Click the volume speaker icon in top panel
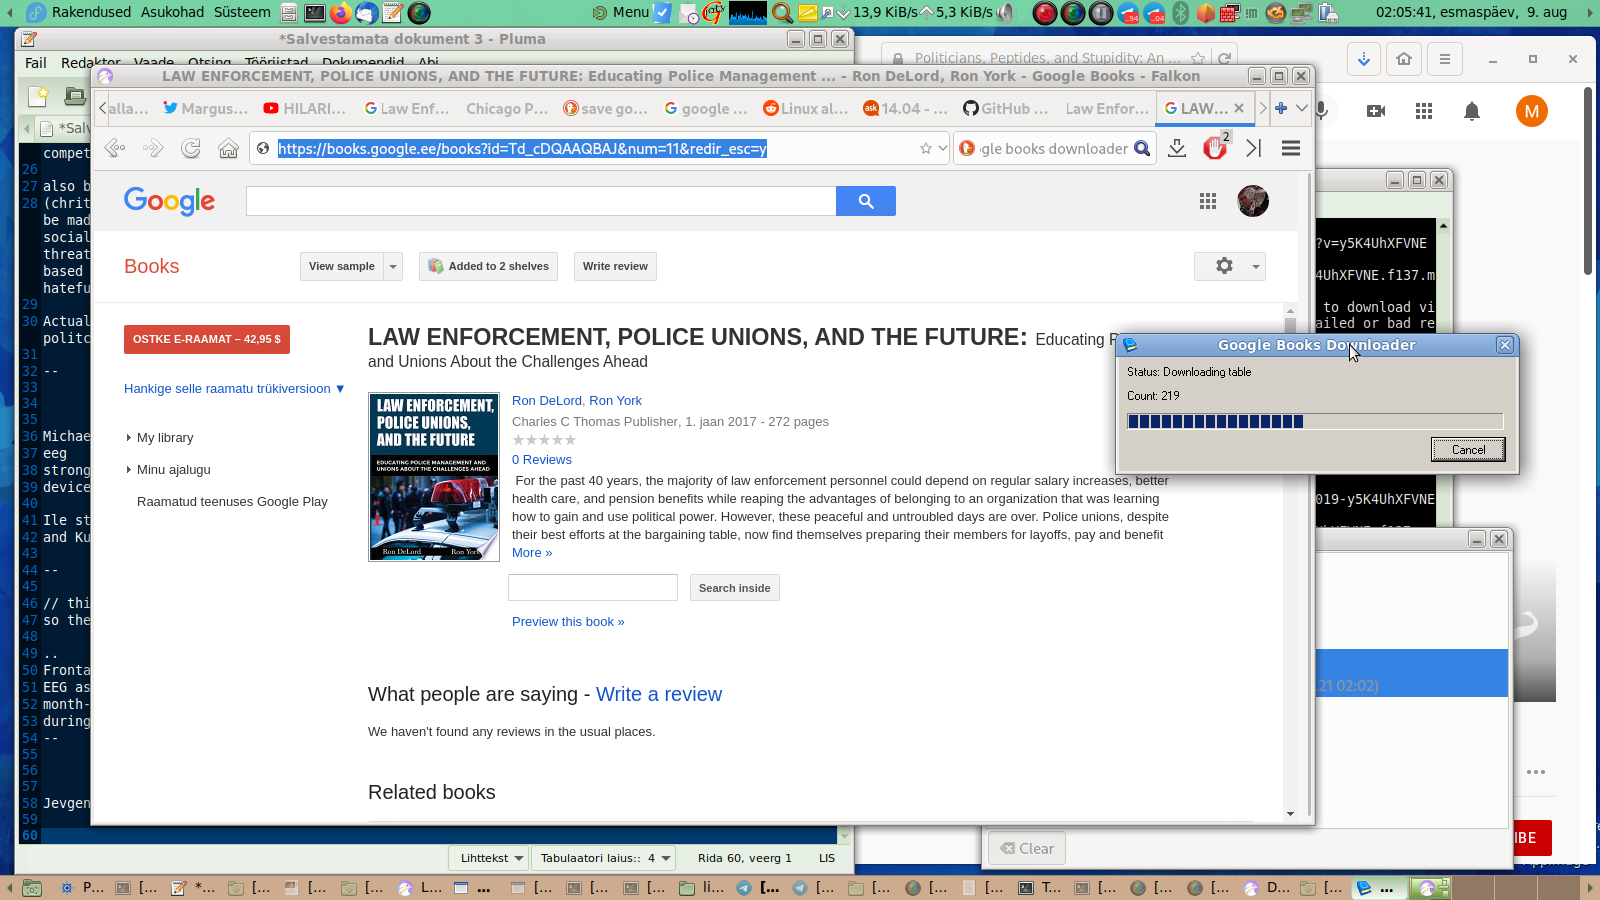Screen dimensions: 1600x900 click(x=1006, y=12)
